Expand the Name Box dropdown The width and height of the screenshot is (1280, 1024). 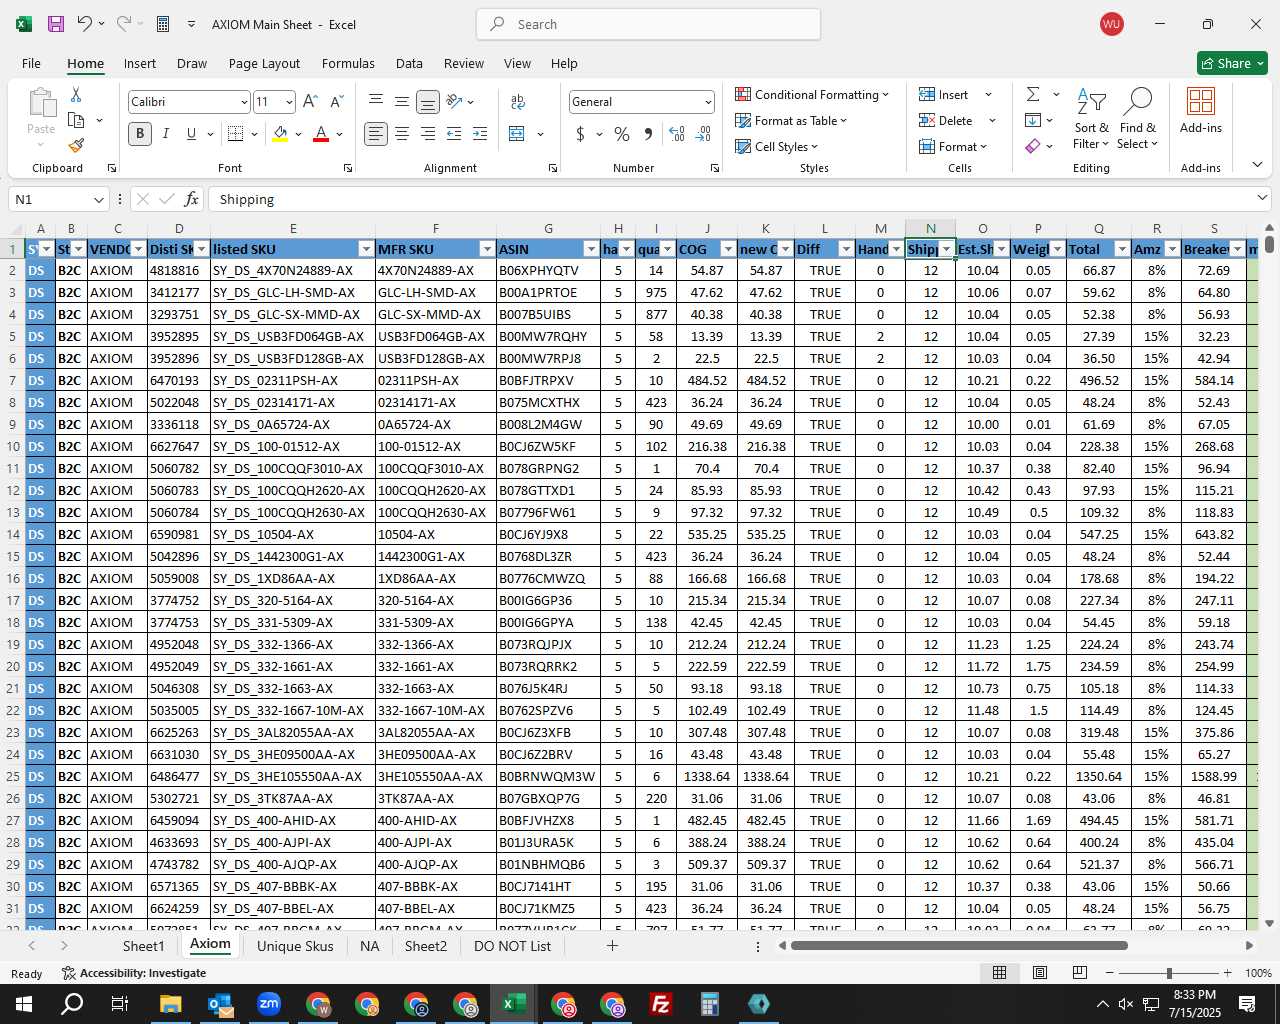(98, 199)
